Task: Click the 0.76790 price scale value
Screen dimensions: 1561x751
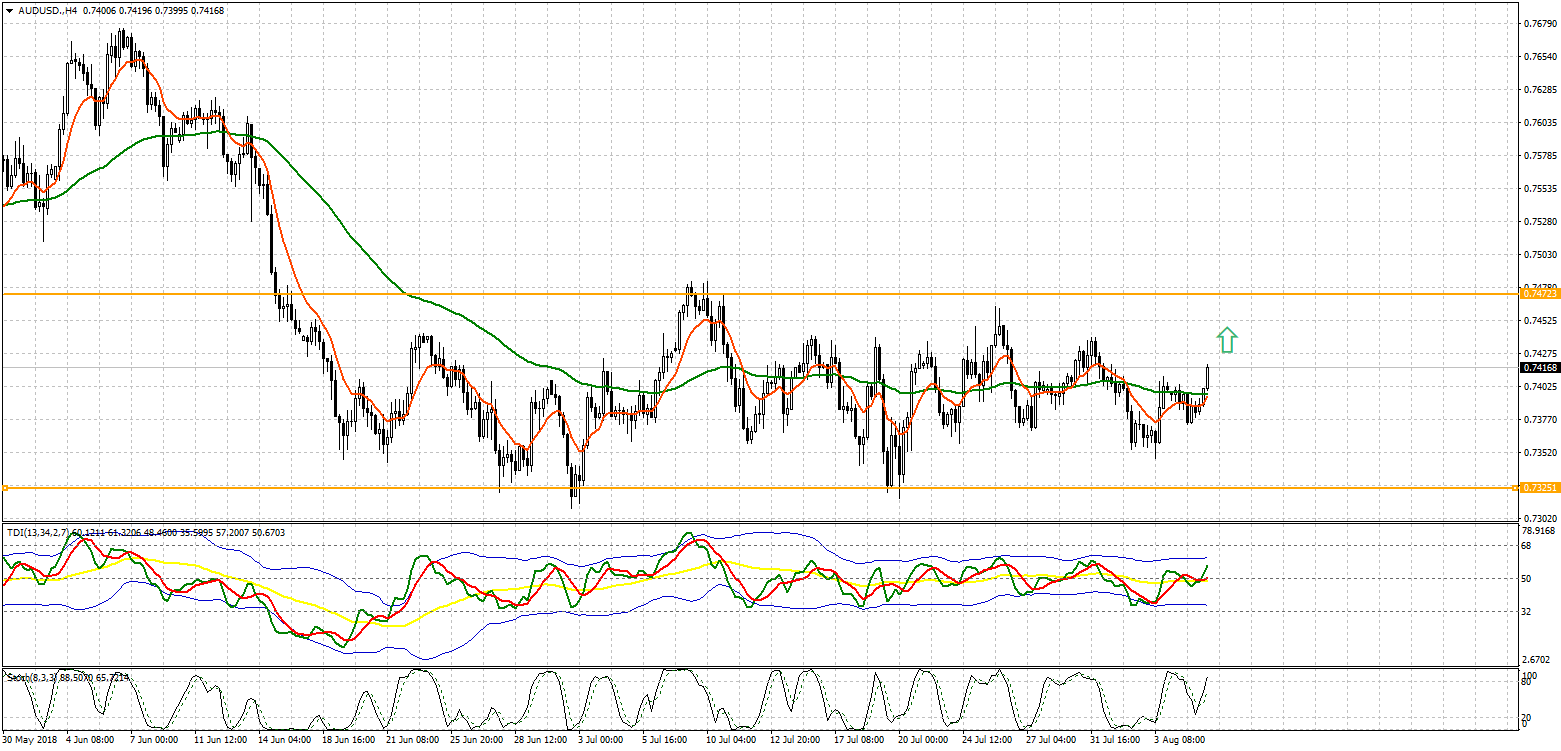Action: pos(1538,23)
